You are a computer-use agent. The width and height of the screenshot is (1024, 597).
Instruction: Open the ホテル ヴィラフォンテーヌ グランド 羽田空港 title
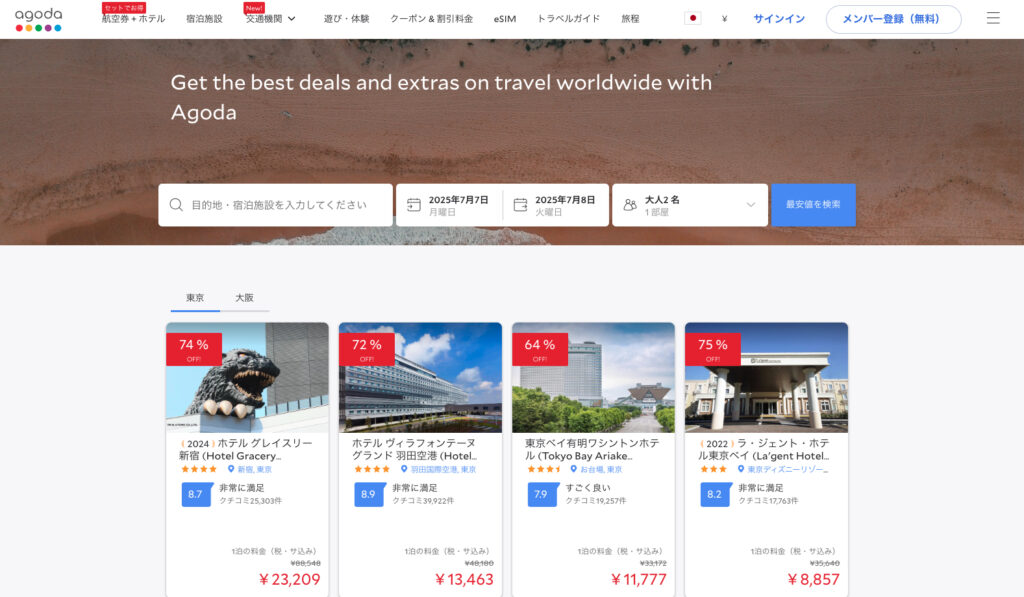tap(415, 449)
